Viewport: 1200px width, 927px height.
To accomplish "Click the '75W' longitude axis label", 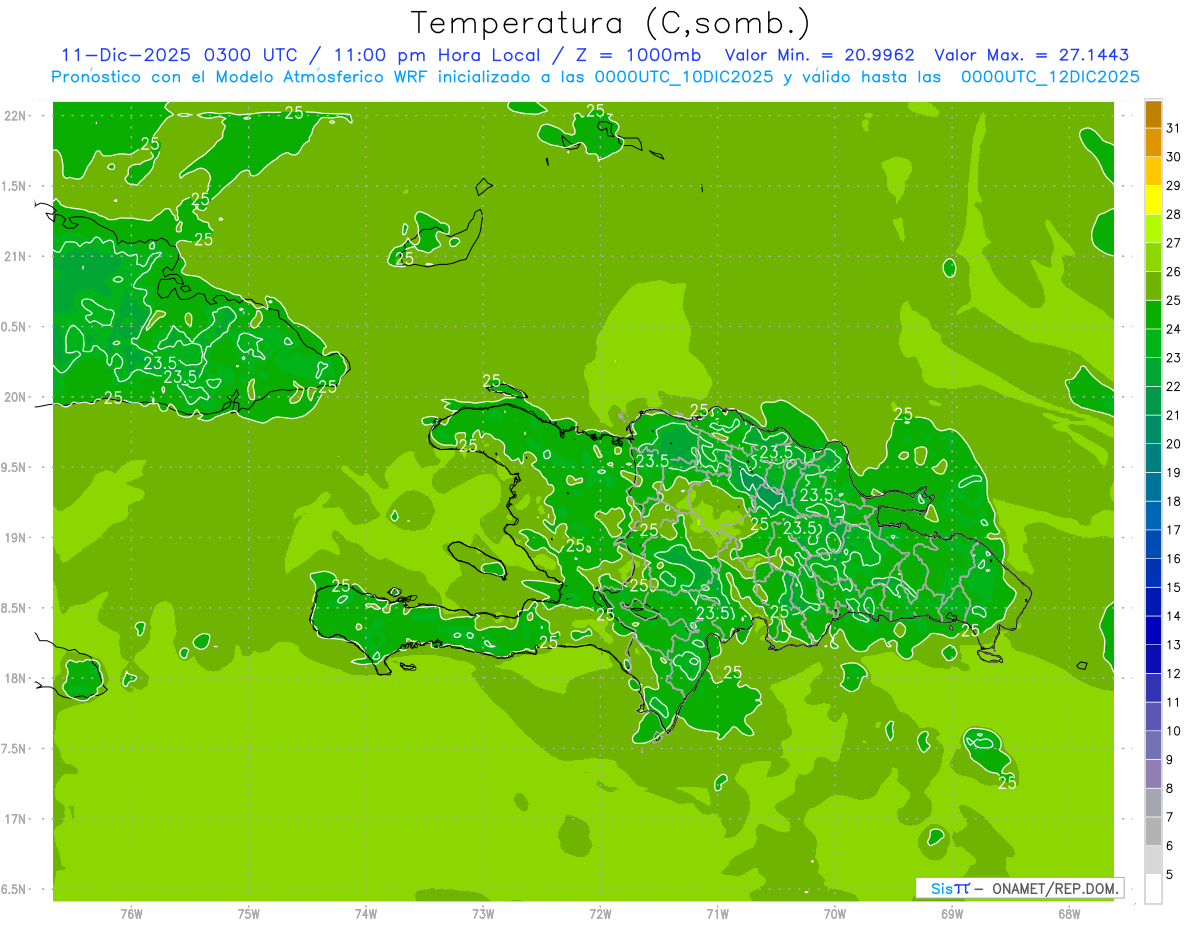I will pos(248,913).
